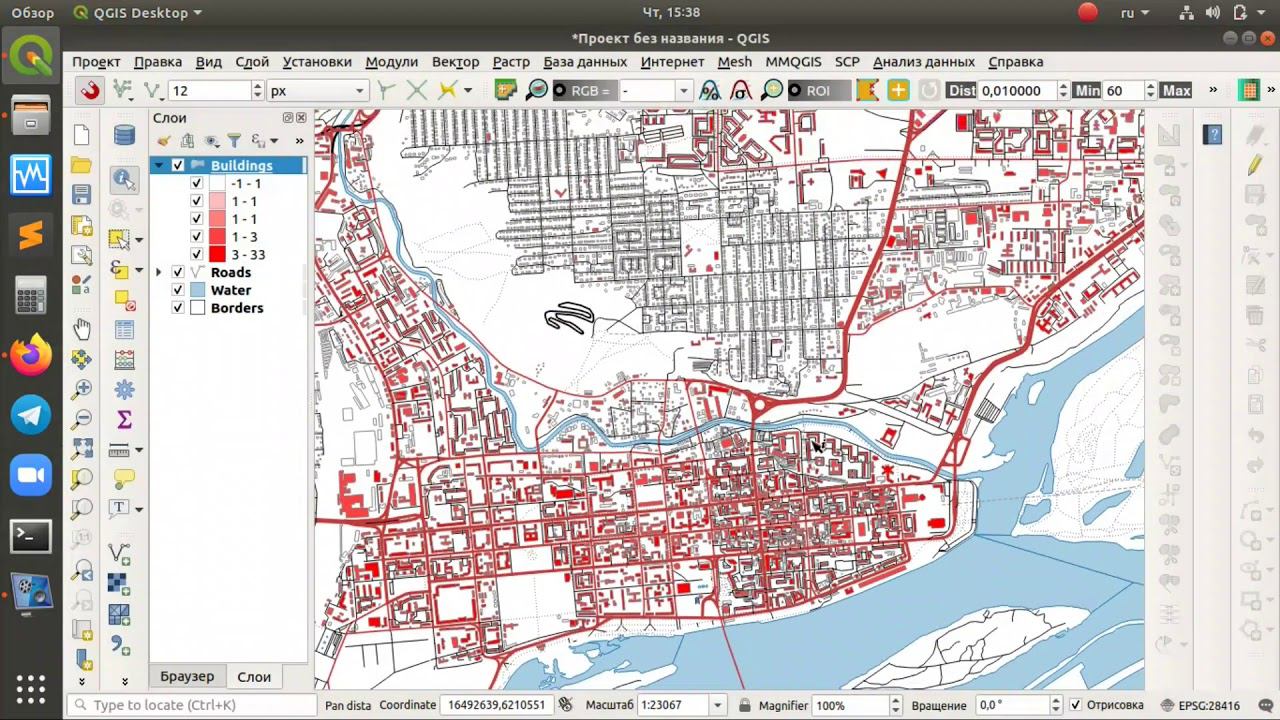
Task: Toggle the snapping magnet tool
Action: tap(90, 90)
